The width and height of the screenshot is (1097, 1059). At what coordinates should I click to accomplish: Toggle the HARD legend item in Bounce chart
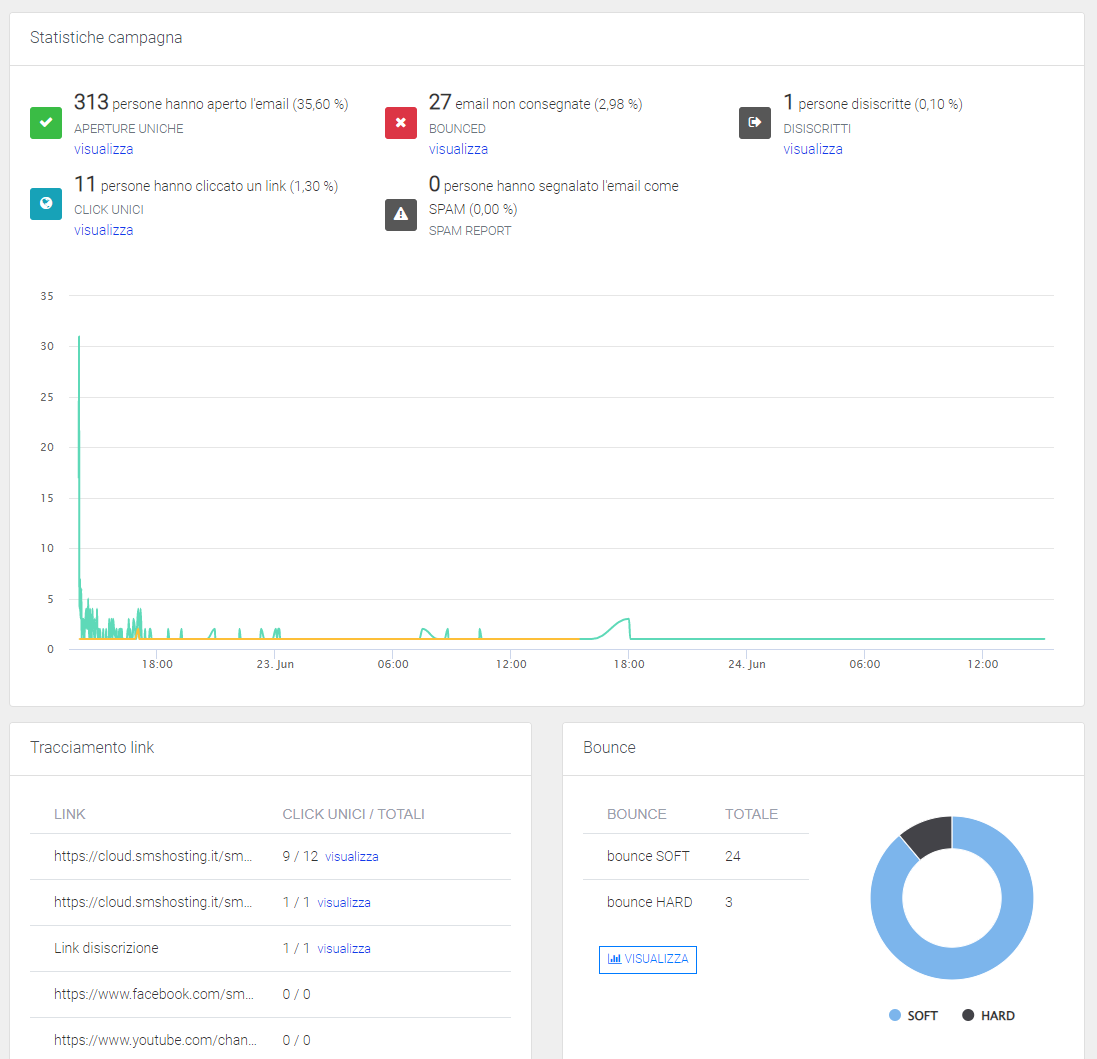[x=988, y=1015]
